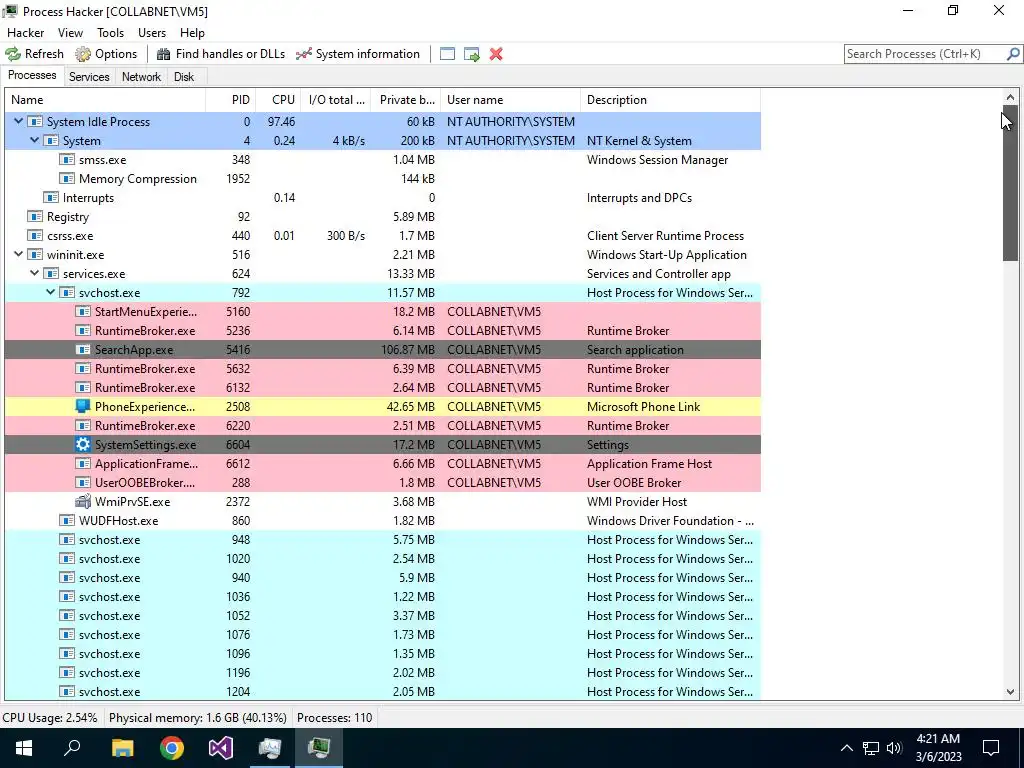Sort by User name column header
The height and width of the screenshot is (768, 1024).
tap(511, 100)
